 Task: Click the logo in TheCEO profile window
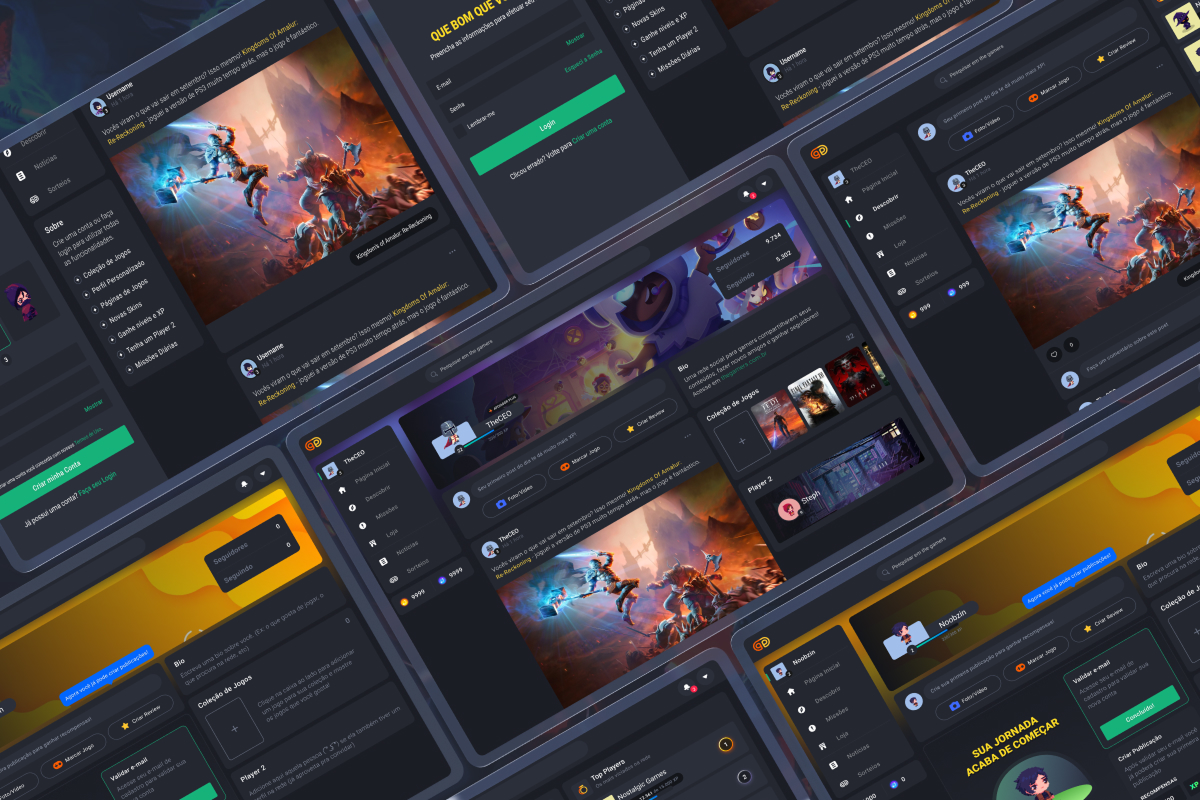[313, 444]
